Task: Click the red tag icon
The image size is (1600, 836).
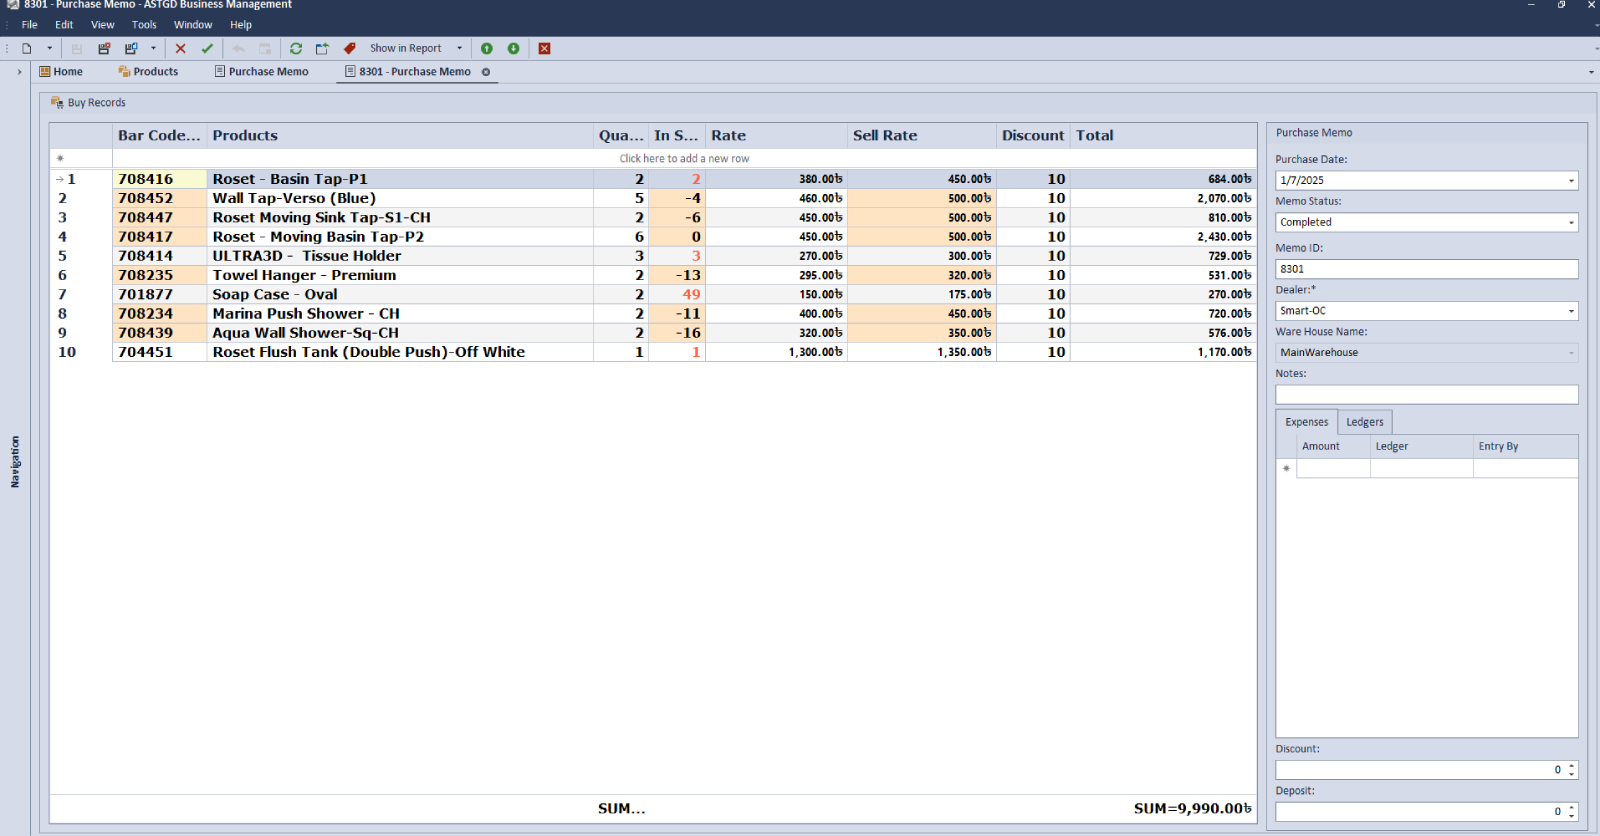Action: click(349, 48)
